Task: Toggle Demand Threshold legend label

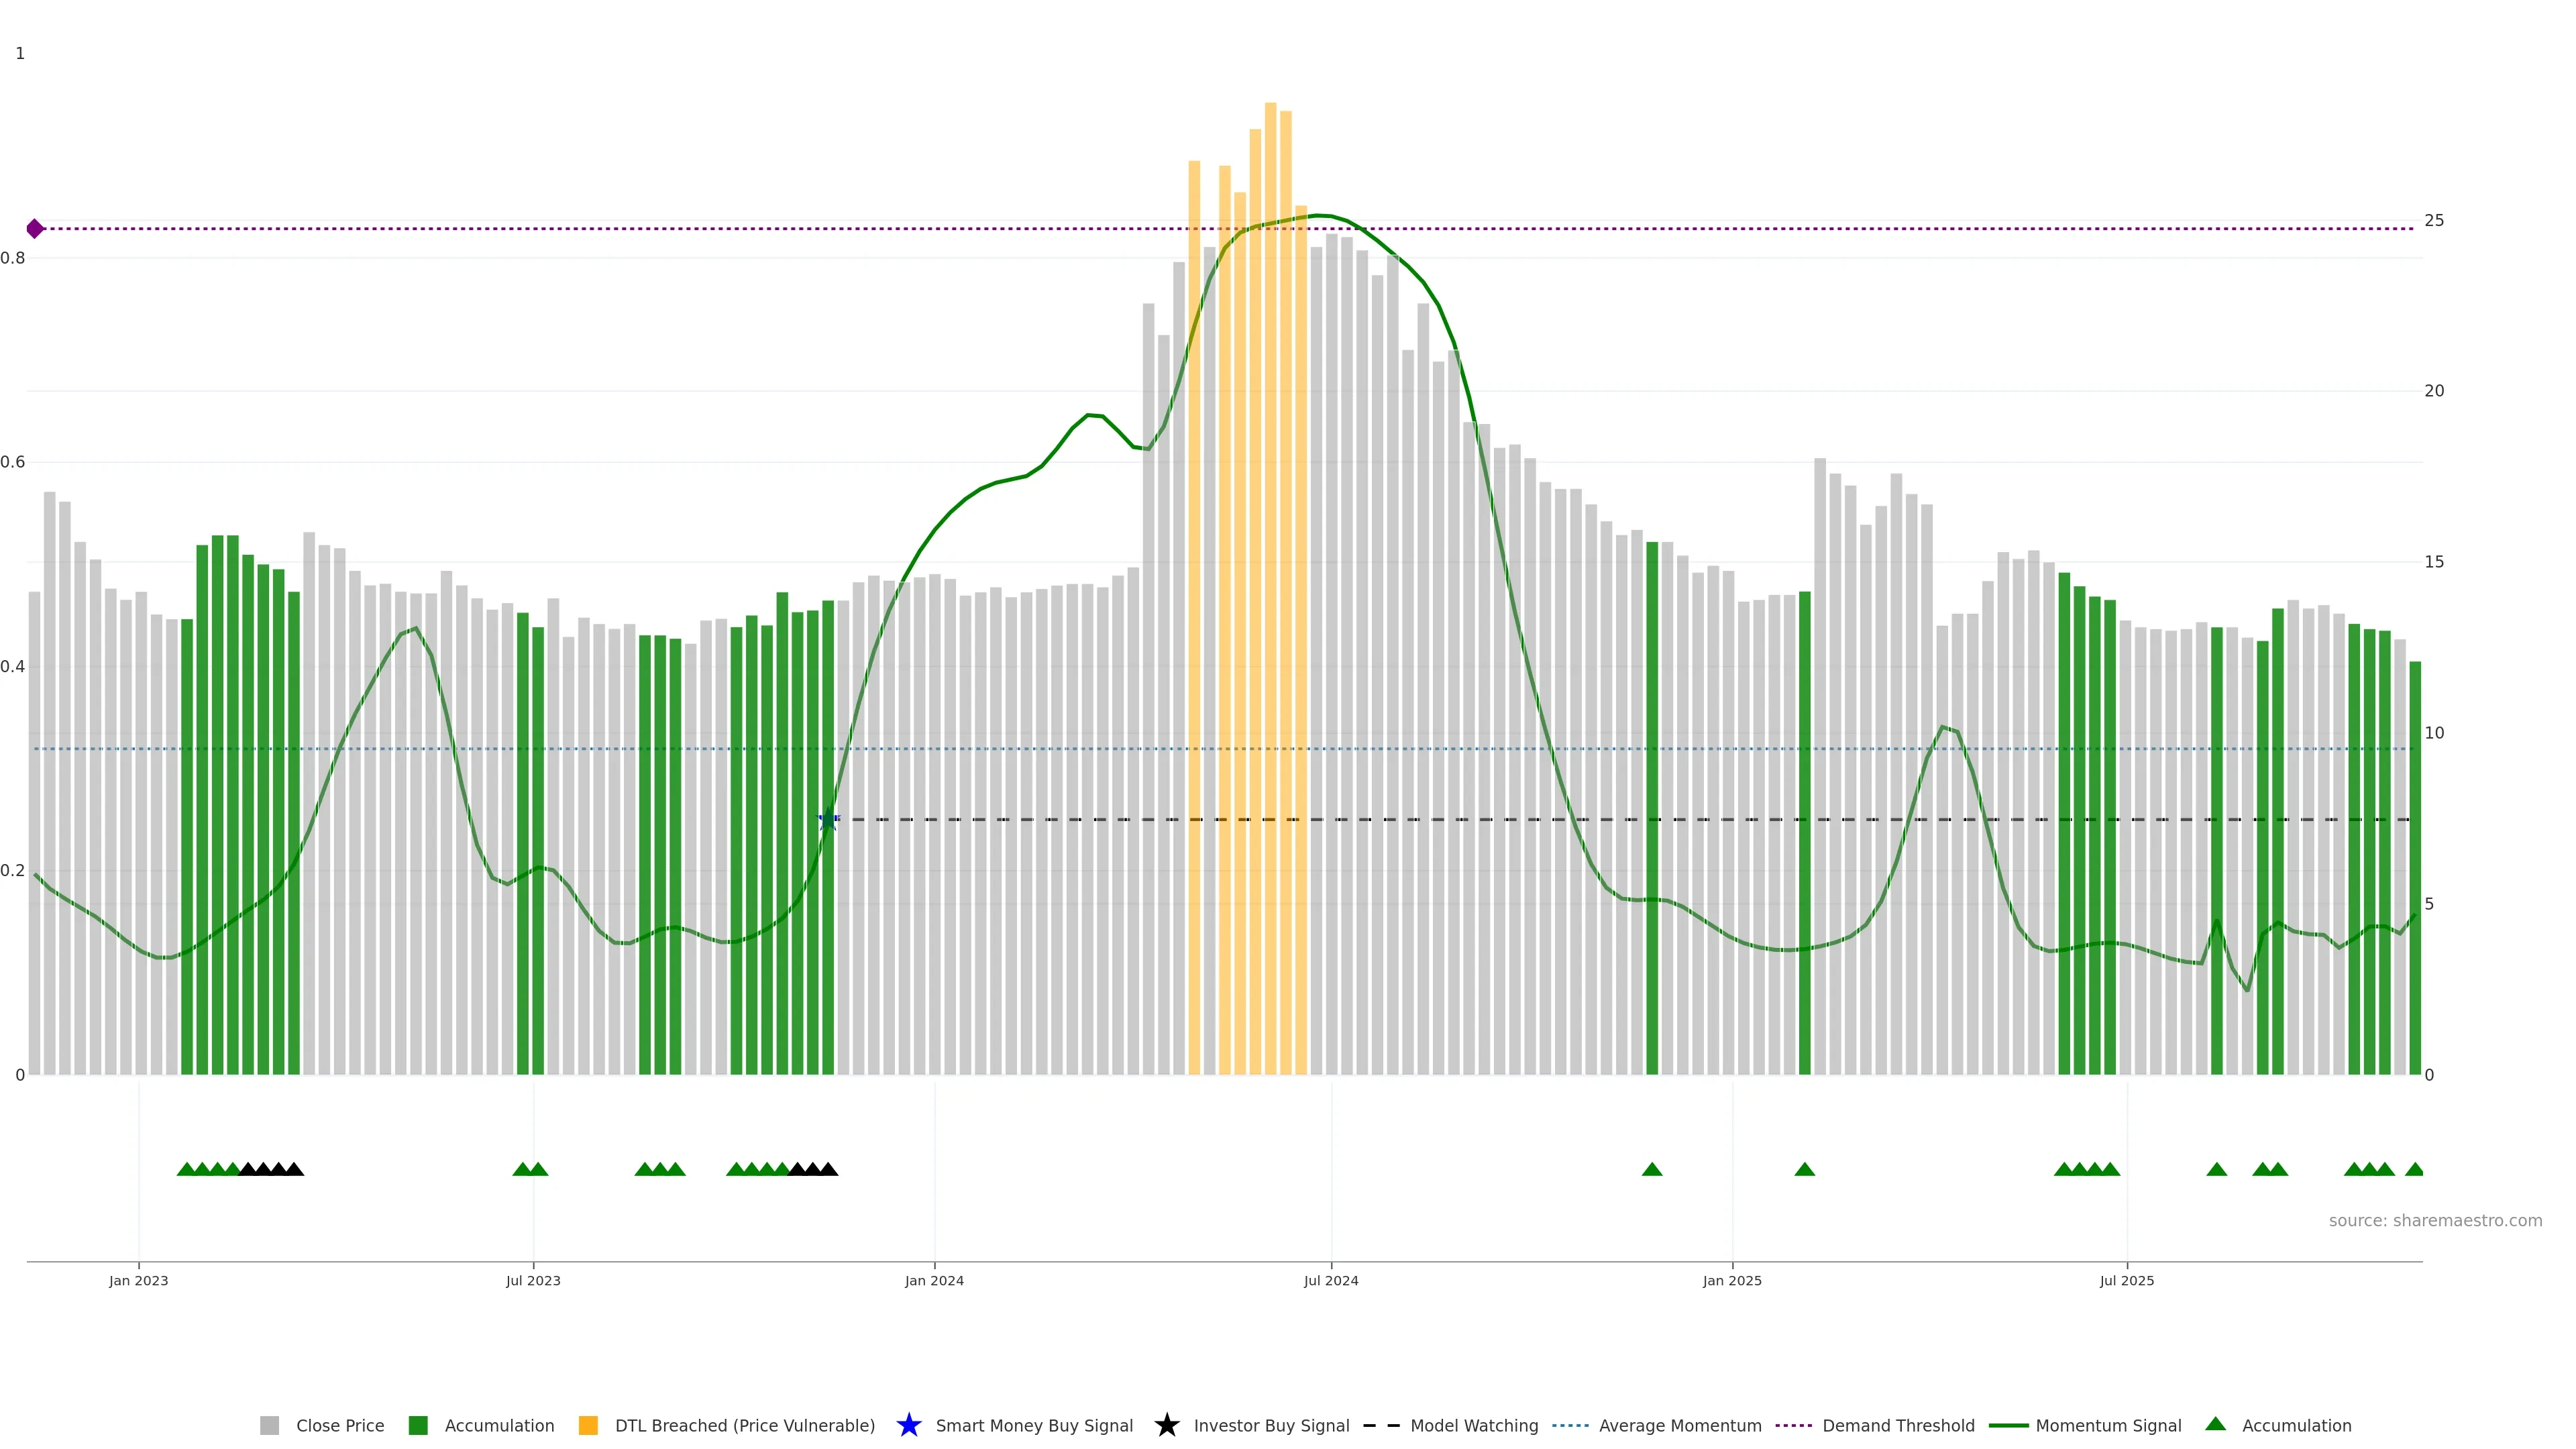Action: point(1898,1425)
